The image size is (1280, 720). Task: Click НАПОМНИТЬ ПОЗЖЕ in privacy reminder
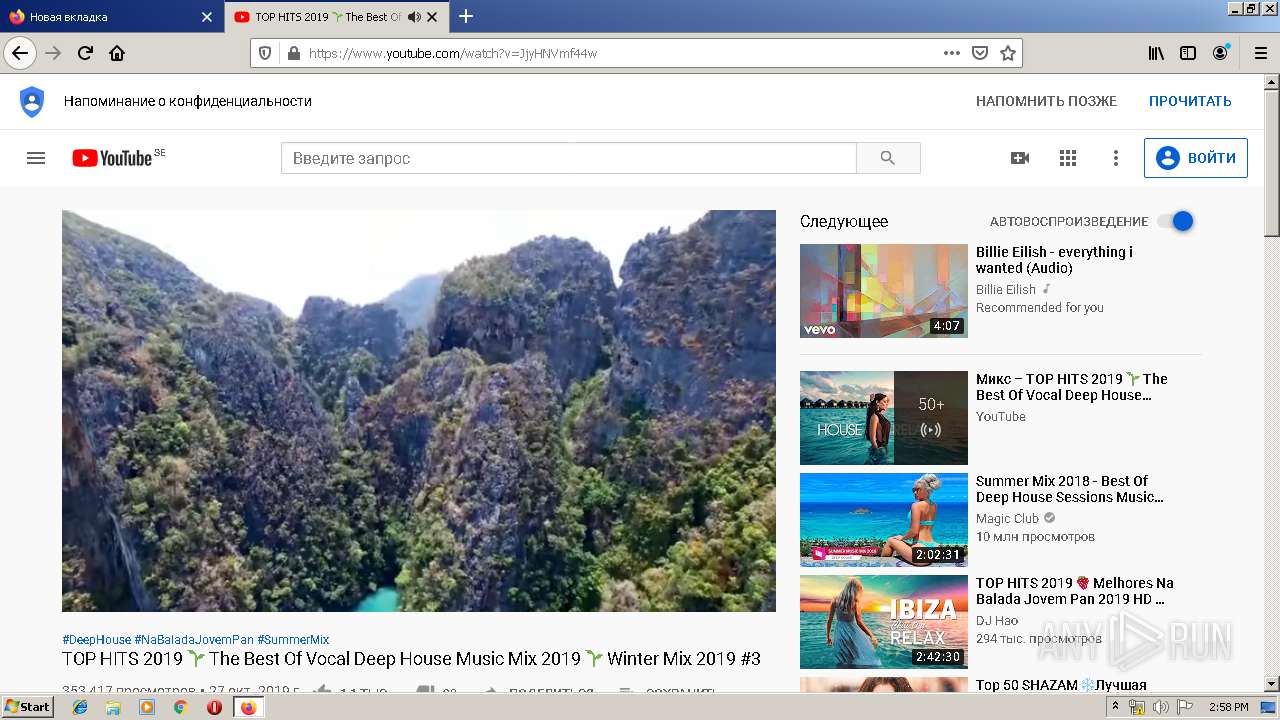(1046, 101)
